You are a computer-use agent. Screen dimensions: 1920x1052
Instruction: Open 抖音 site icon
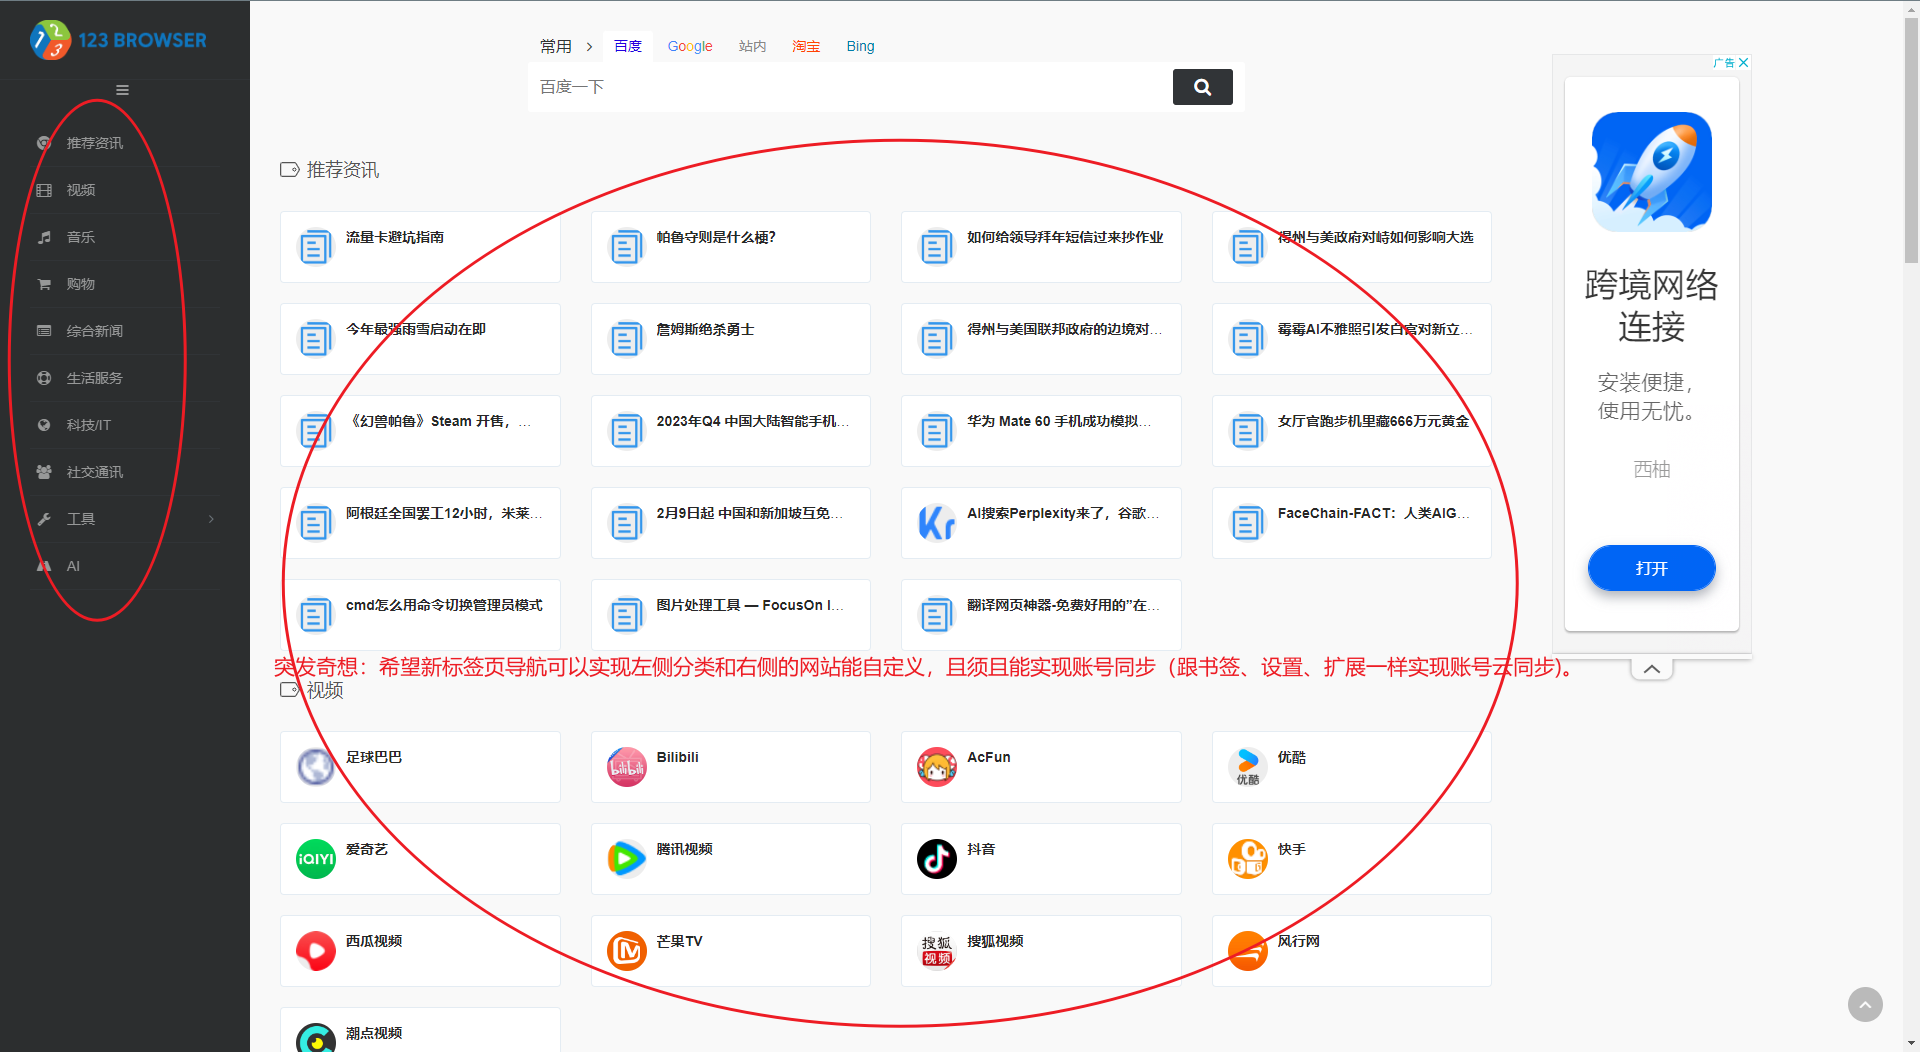pyautogui.click(x=937, y=859)
